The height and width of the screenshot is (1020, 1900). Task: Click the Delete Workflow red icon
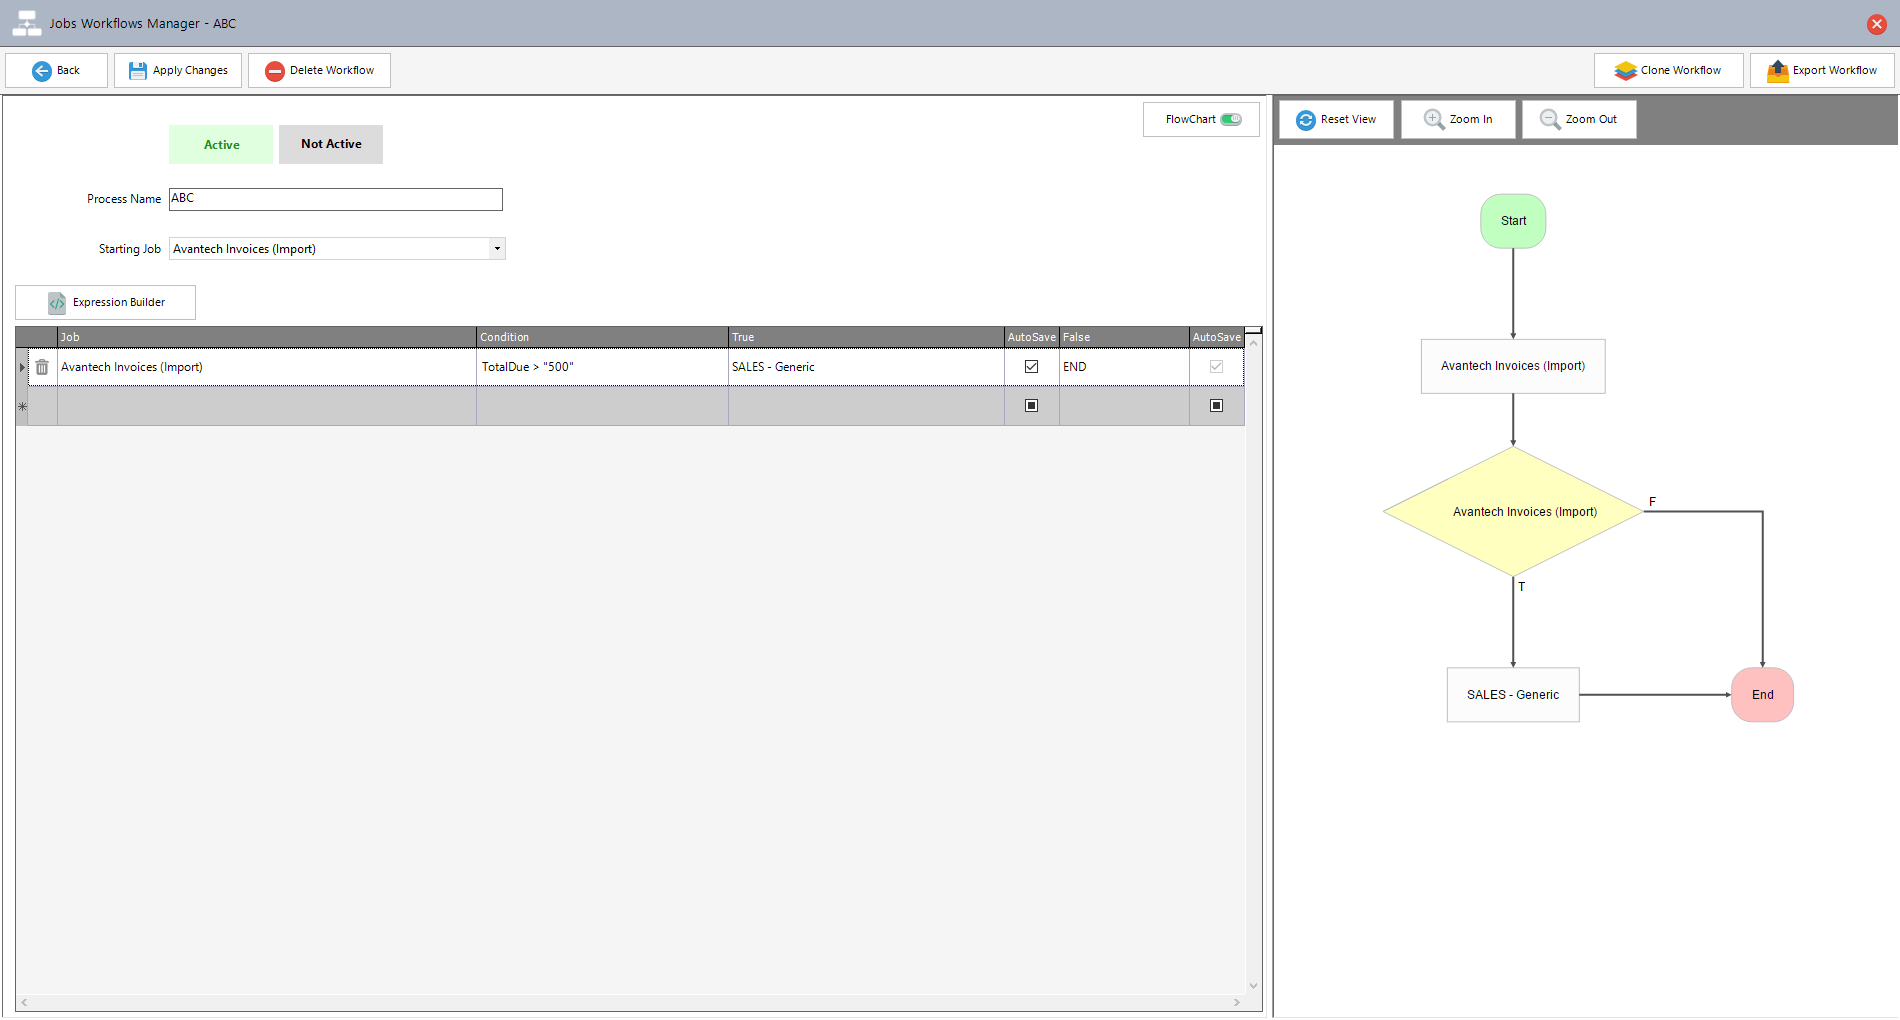[275, 71]
